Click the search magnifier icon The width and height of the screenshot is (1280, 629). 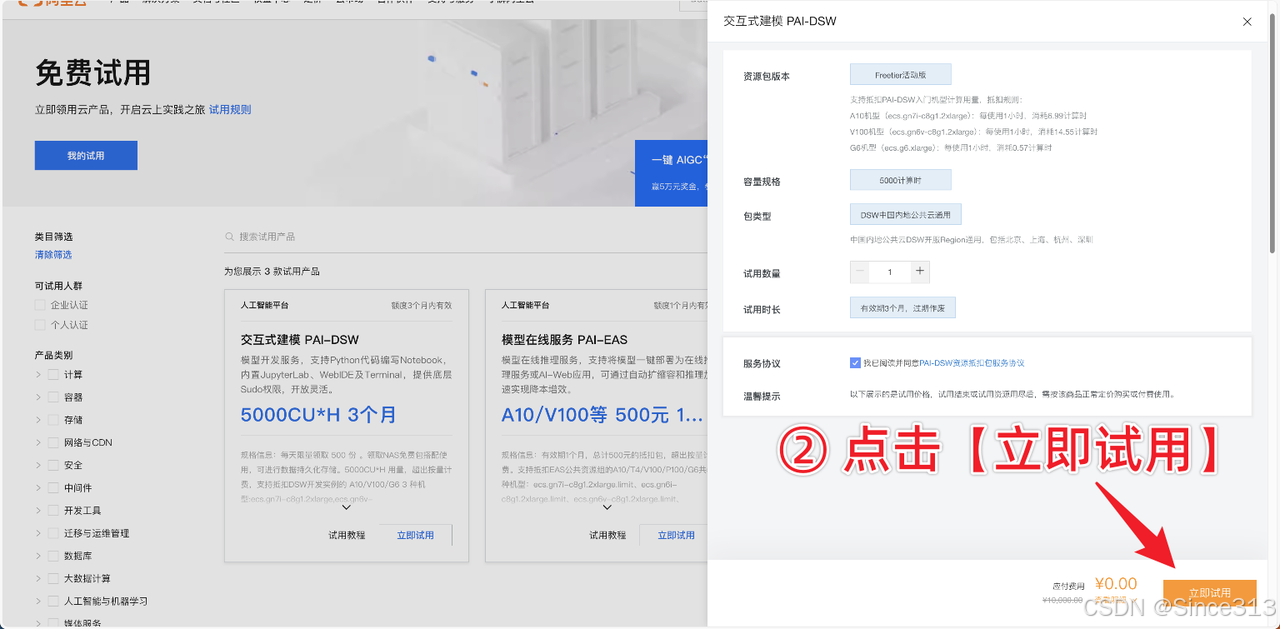click(230, 237)
